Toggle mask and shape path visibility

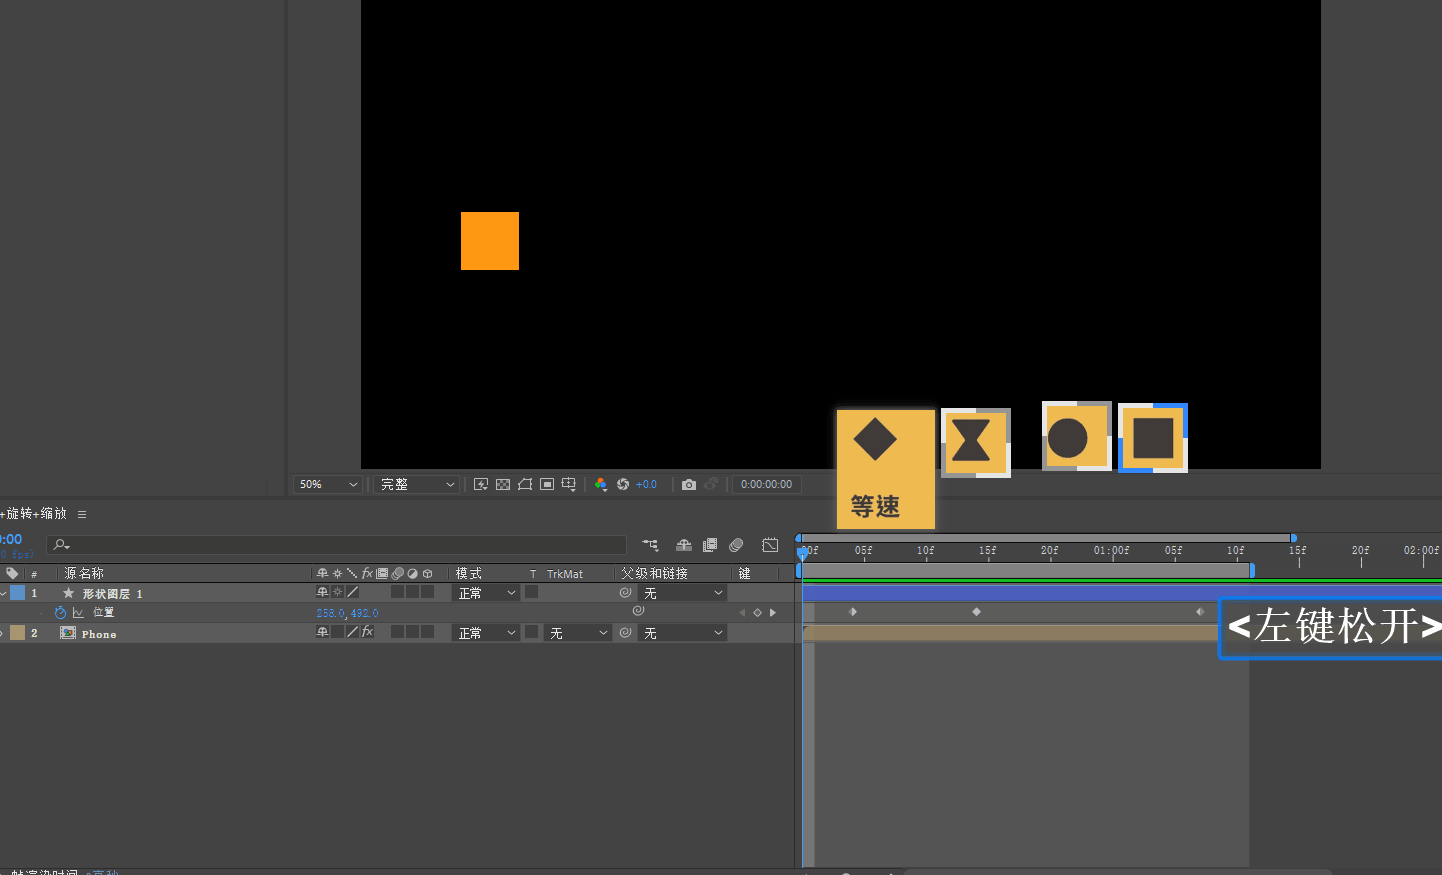(525, 484)
